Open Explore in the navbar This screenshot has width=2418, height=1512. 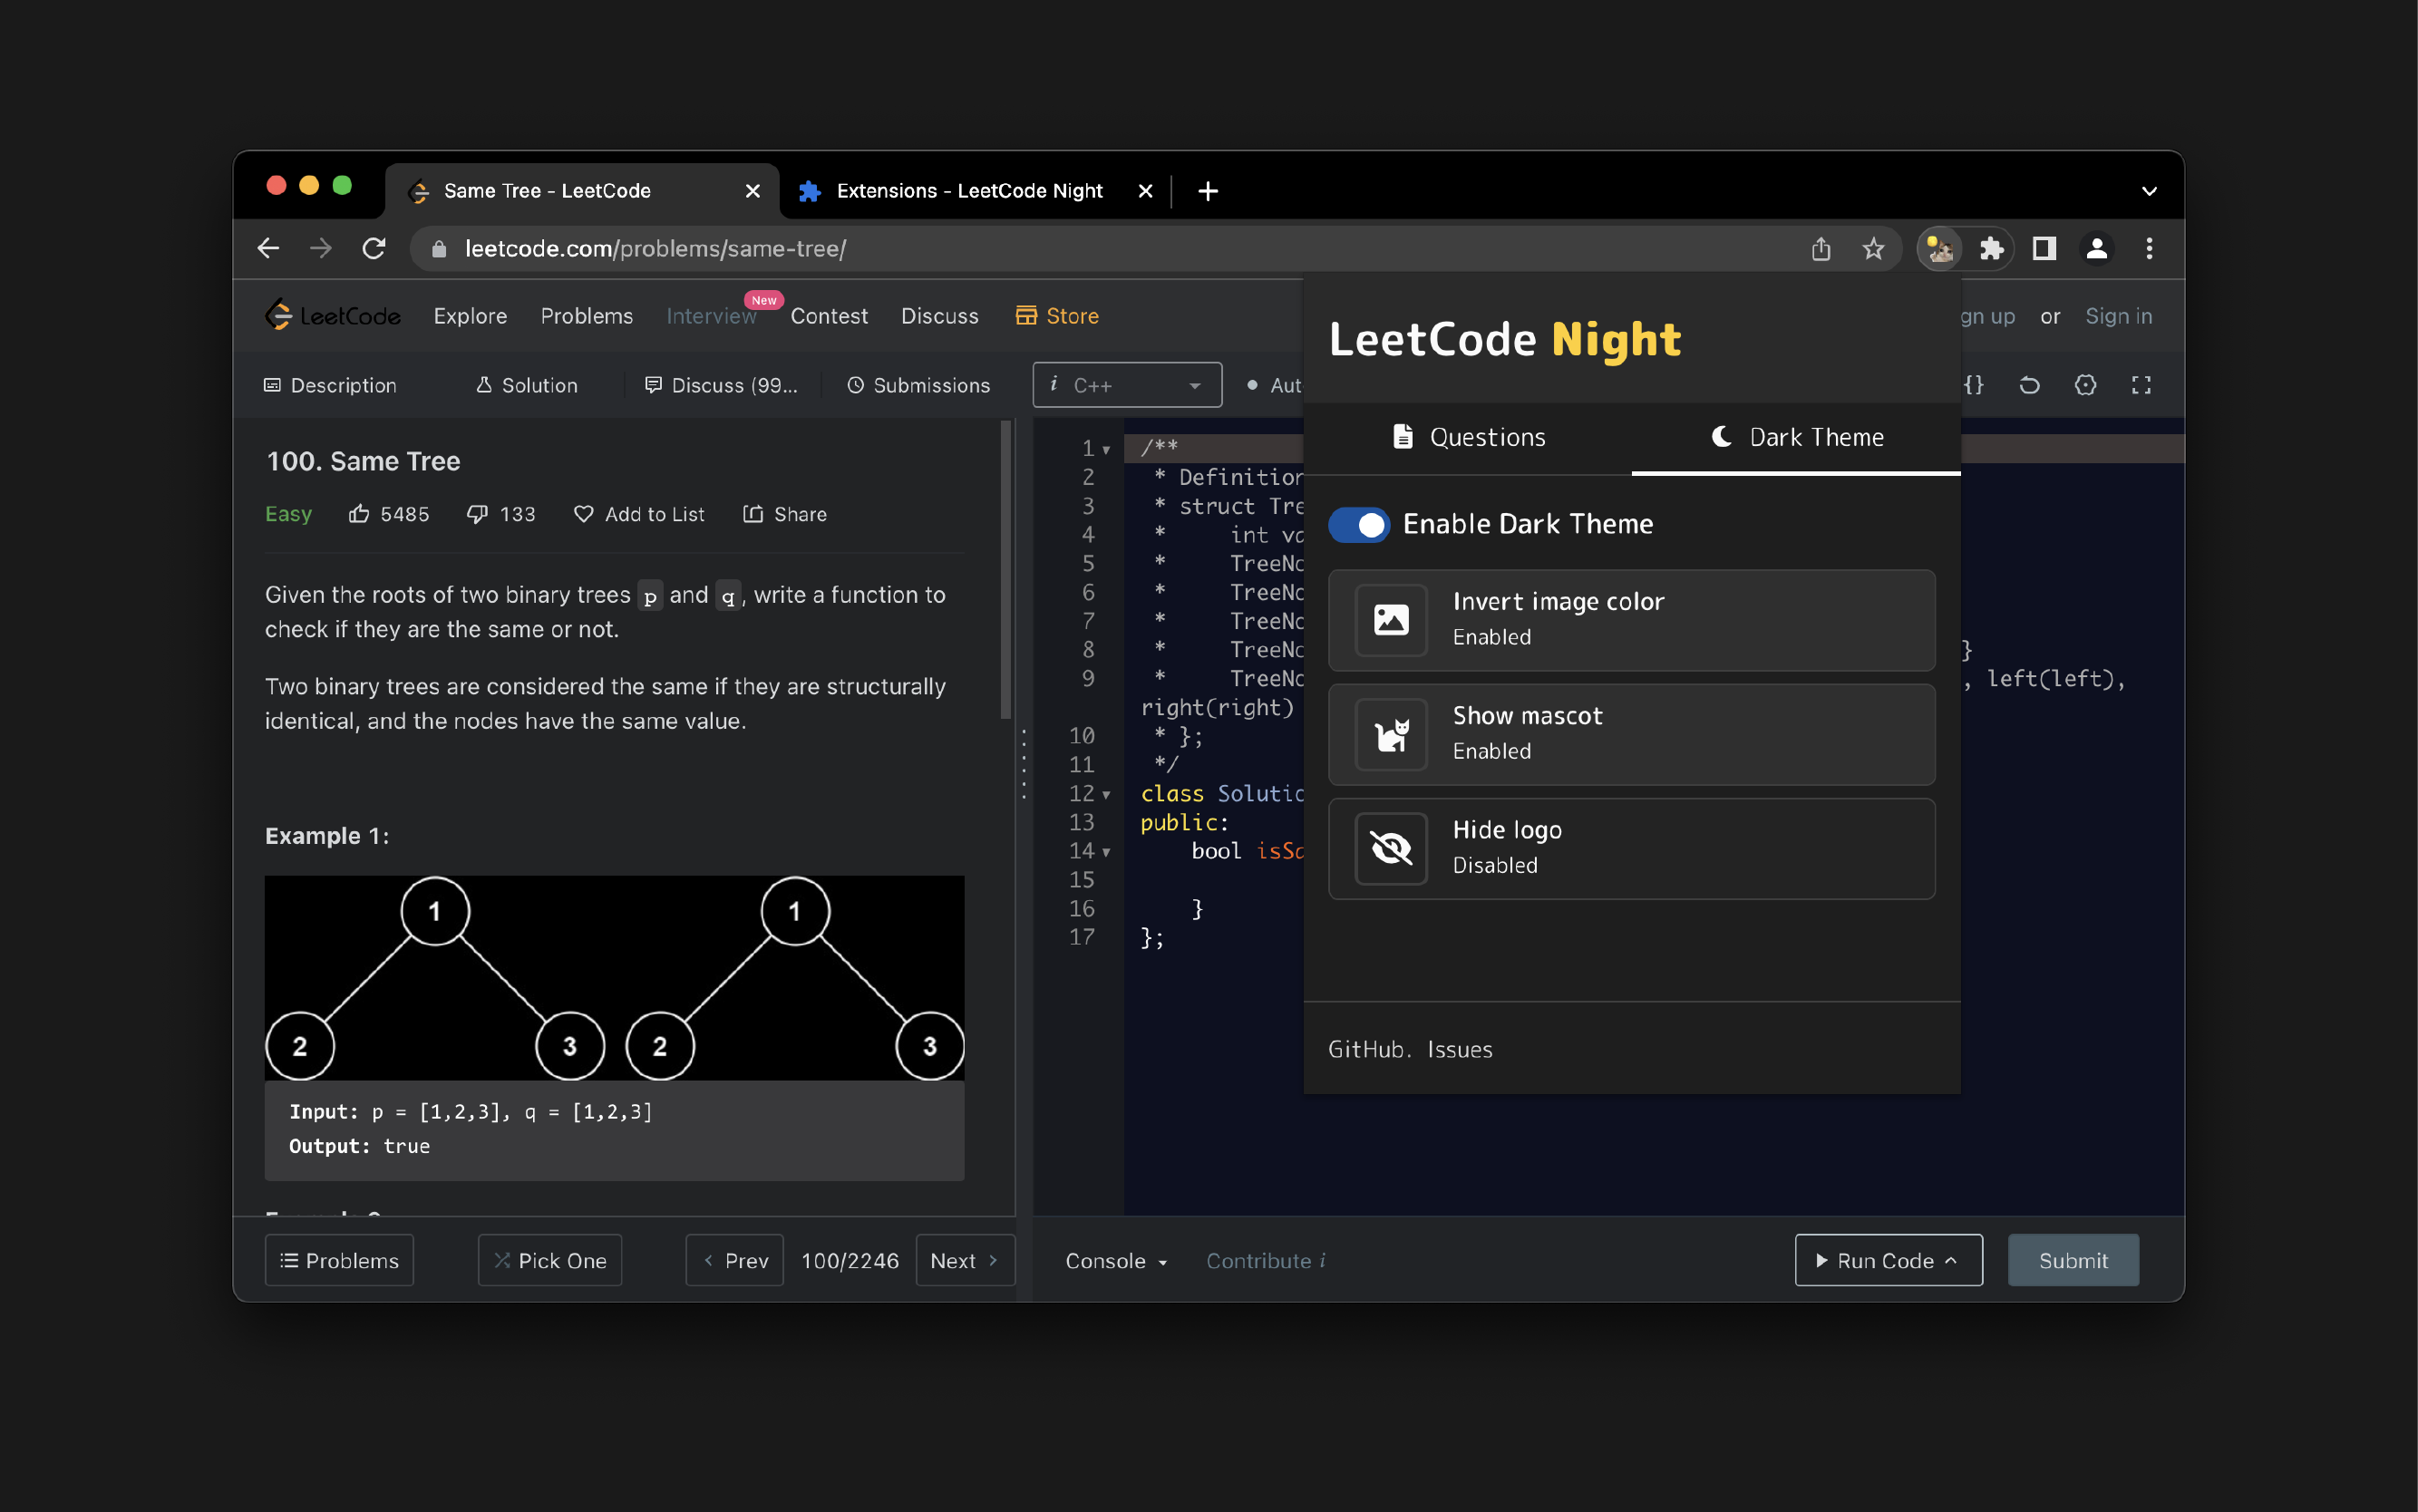(x=470, y=316)
